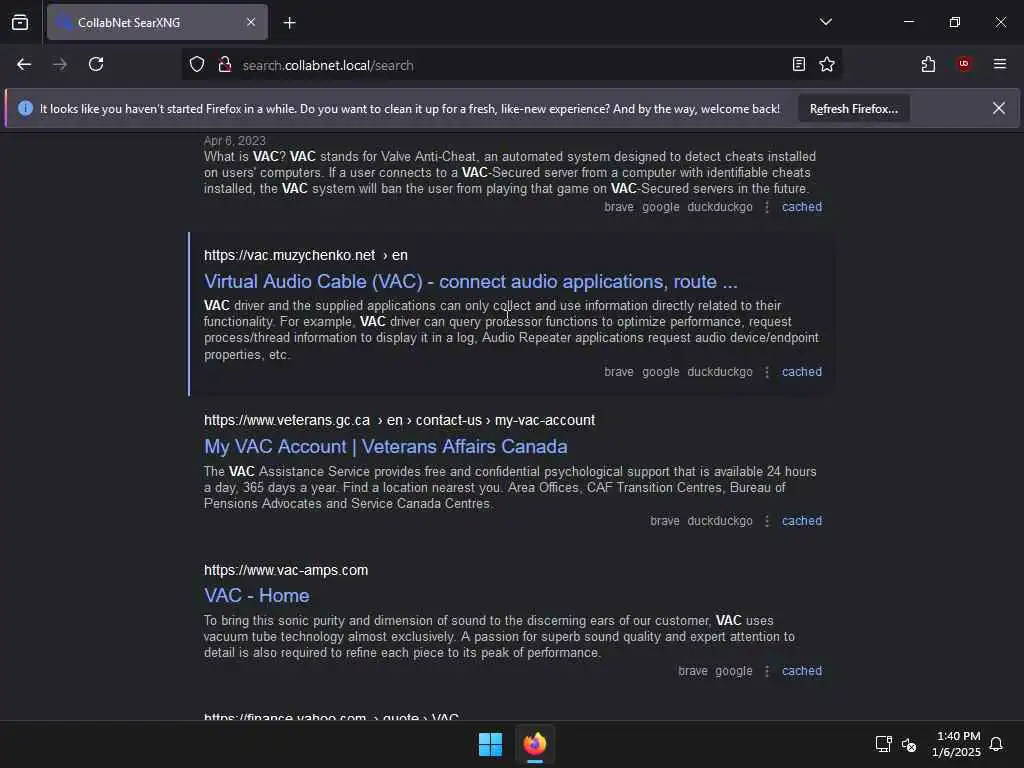Open Windows Start menu
The image size is (1024, 768).
click(490, 744)
